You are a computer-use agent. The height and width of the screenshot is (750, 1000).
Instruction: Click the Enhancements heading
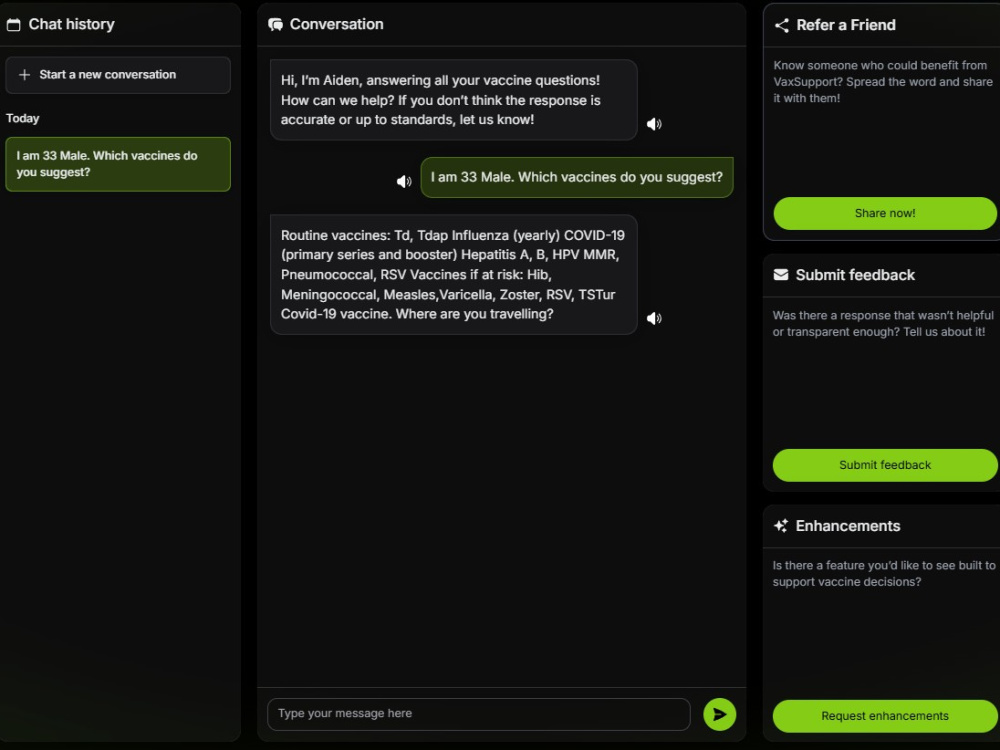848,526
